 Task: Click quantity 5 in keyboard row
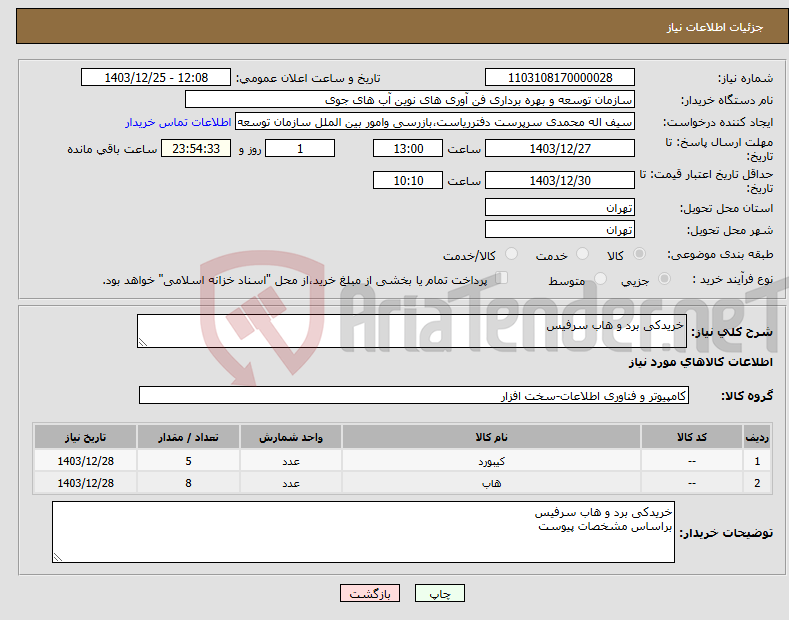[x=188, y=461]
